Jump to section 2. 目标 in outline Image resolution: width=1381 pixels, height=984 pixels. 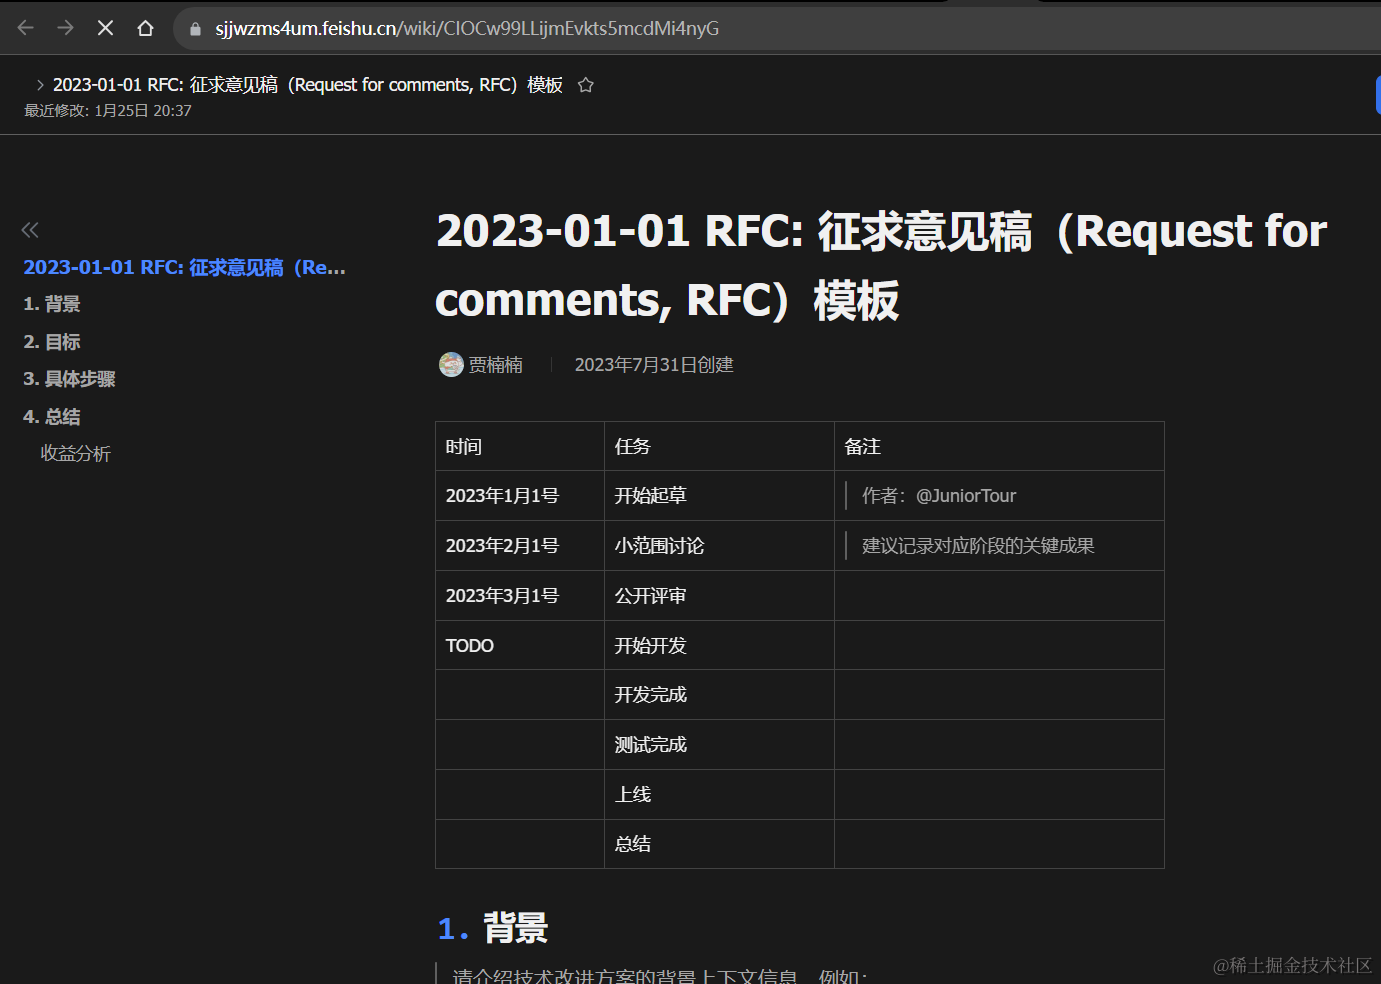[x=52, y=342]
